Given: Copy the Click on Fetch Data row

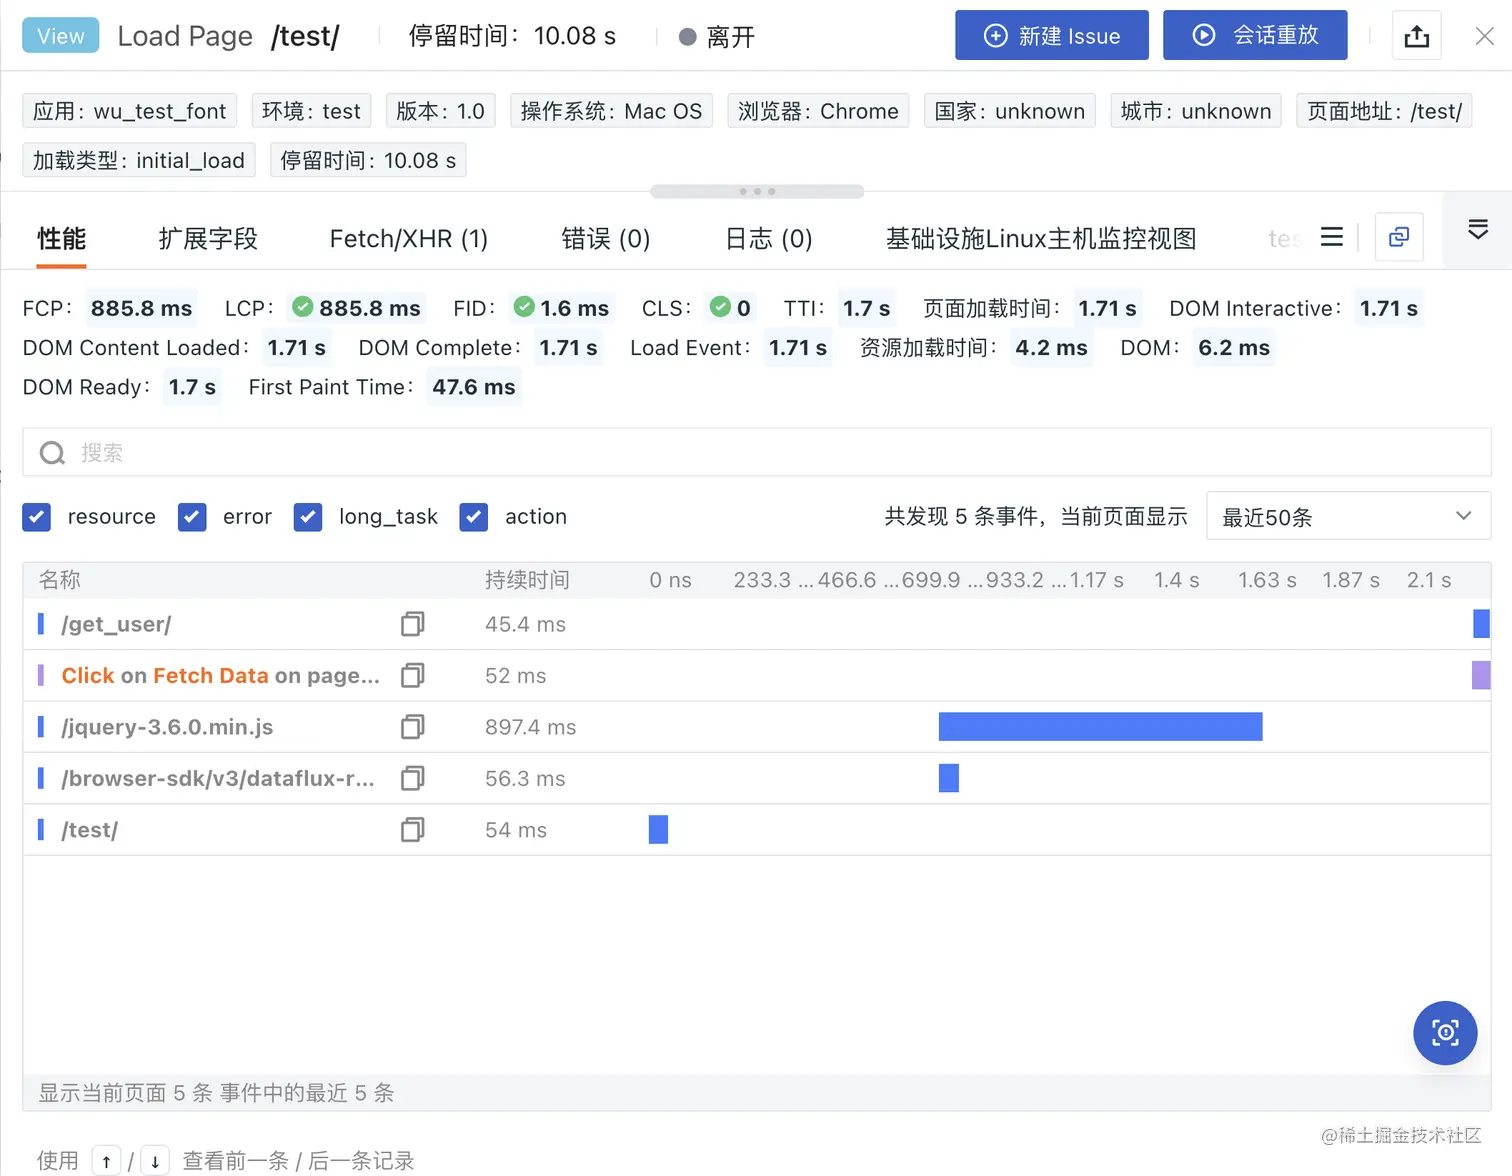Looking at the screenshot, I should (x=412, y=676).
